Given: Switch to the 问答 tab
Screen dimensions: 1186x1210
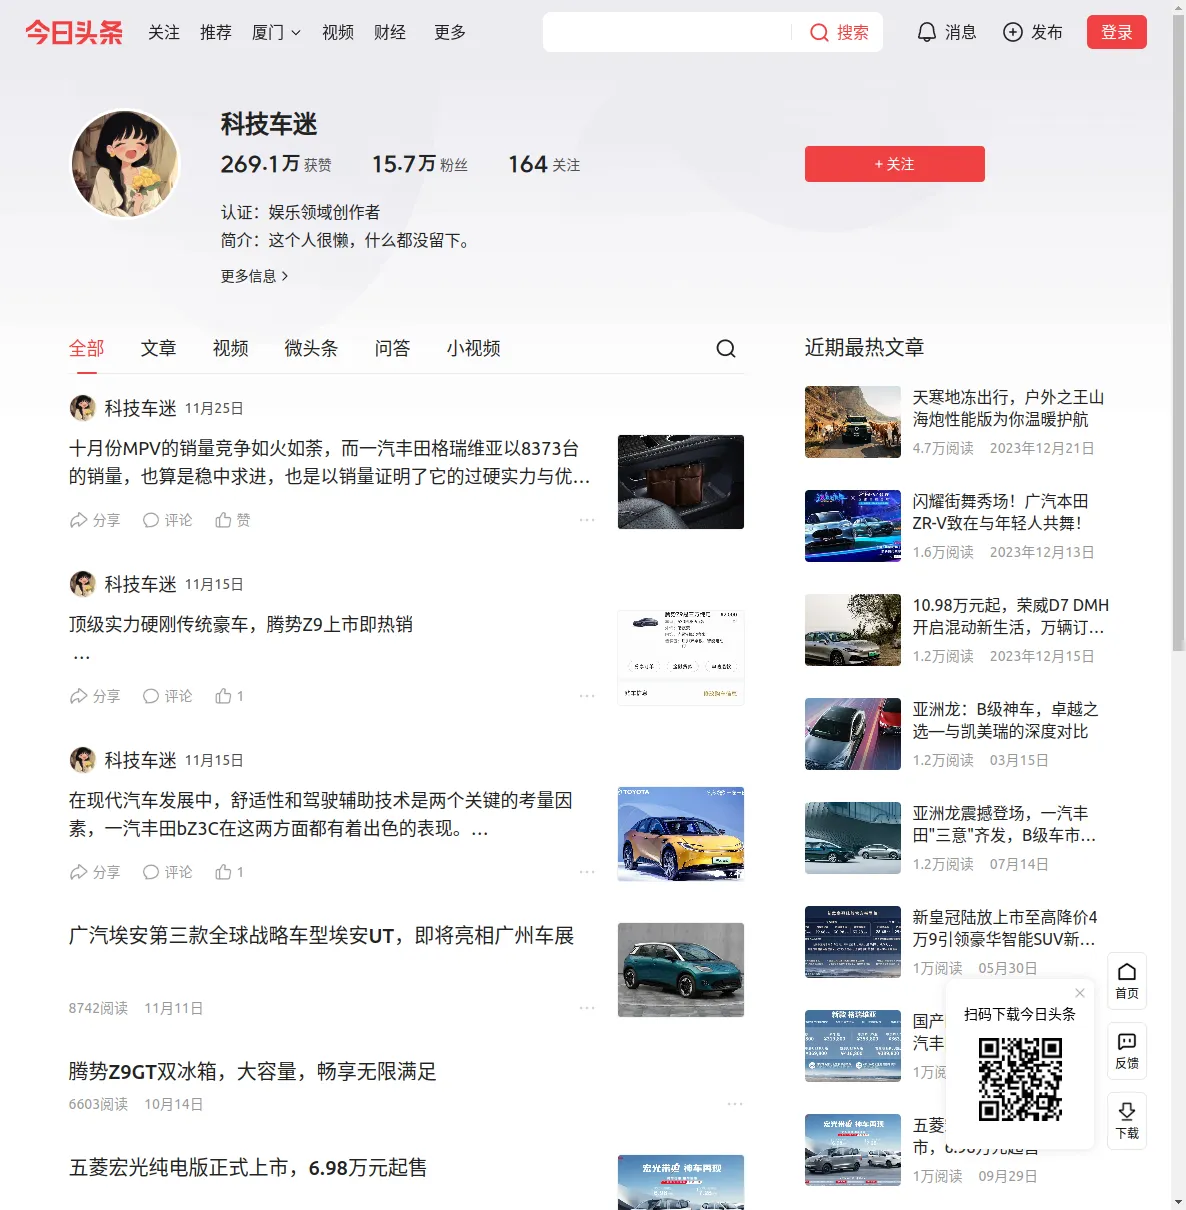Looking at the screenshot, I should [x=393, y=348].
